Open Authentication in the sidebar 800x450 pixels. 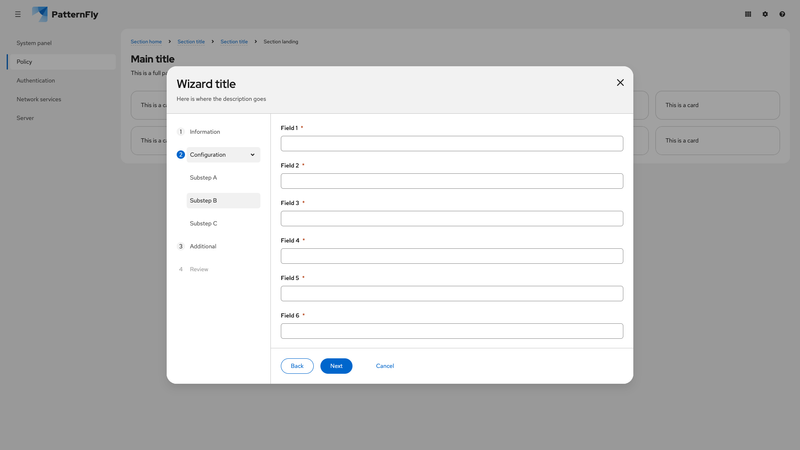(36, 81)
